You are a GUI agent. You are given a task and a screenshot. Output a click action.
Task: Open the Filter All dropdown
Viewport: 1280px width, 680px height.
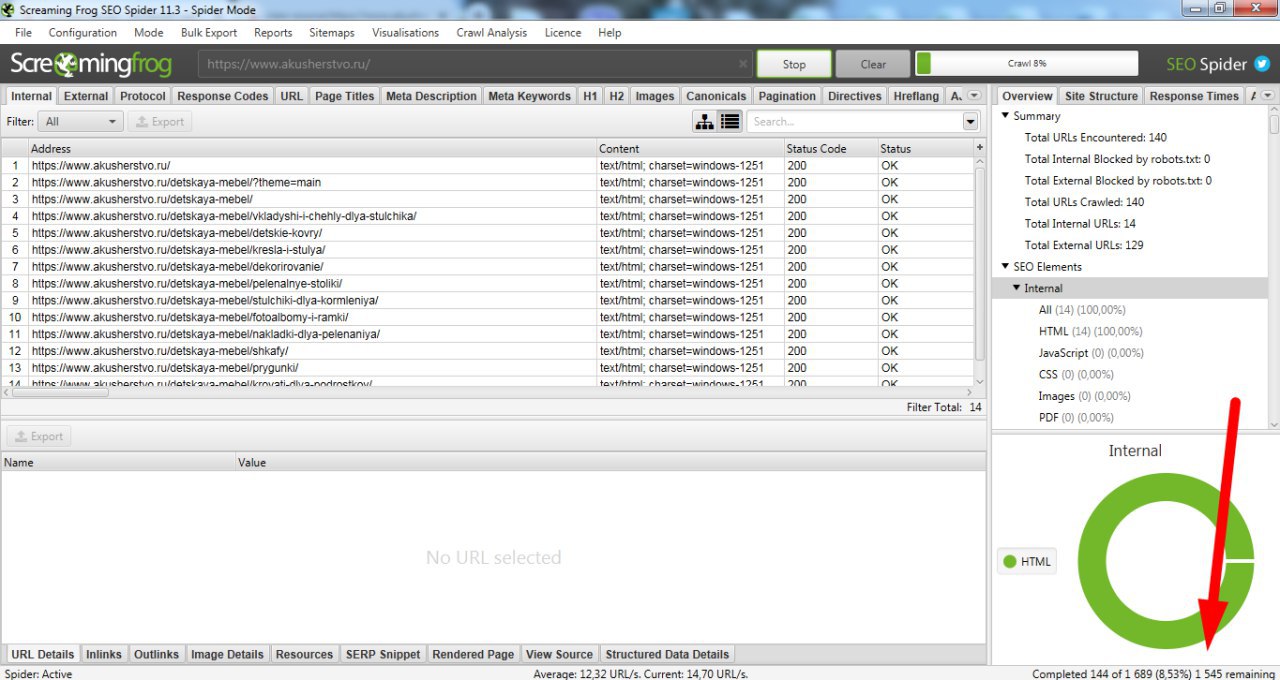[x=80, y=121]
